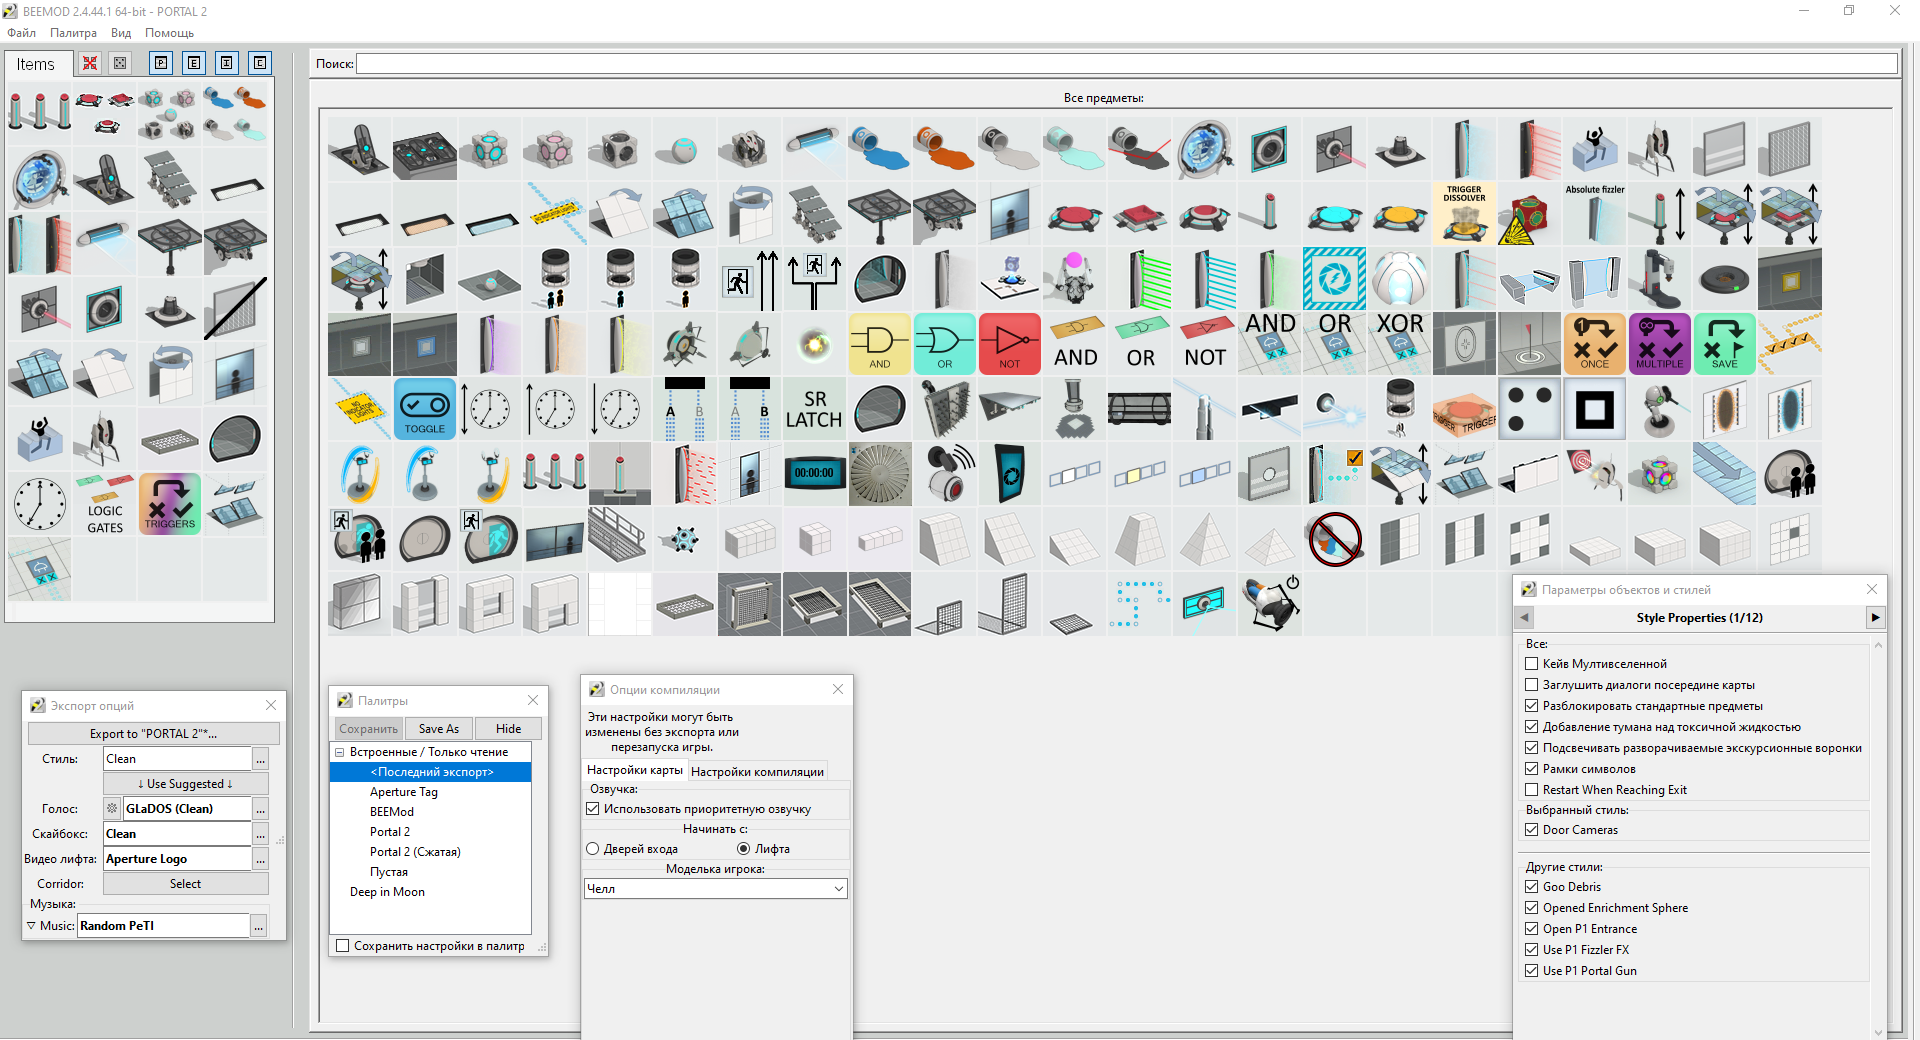Toggle the E window button in toolbar
This screenshot has width=1920, height=1040.
point(194,63)
